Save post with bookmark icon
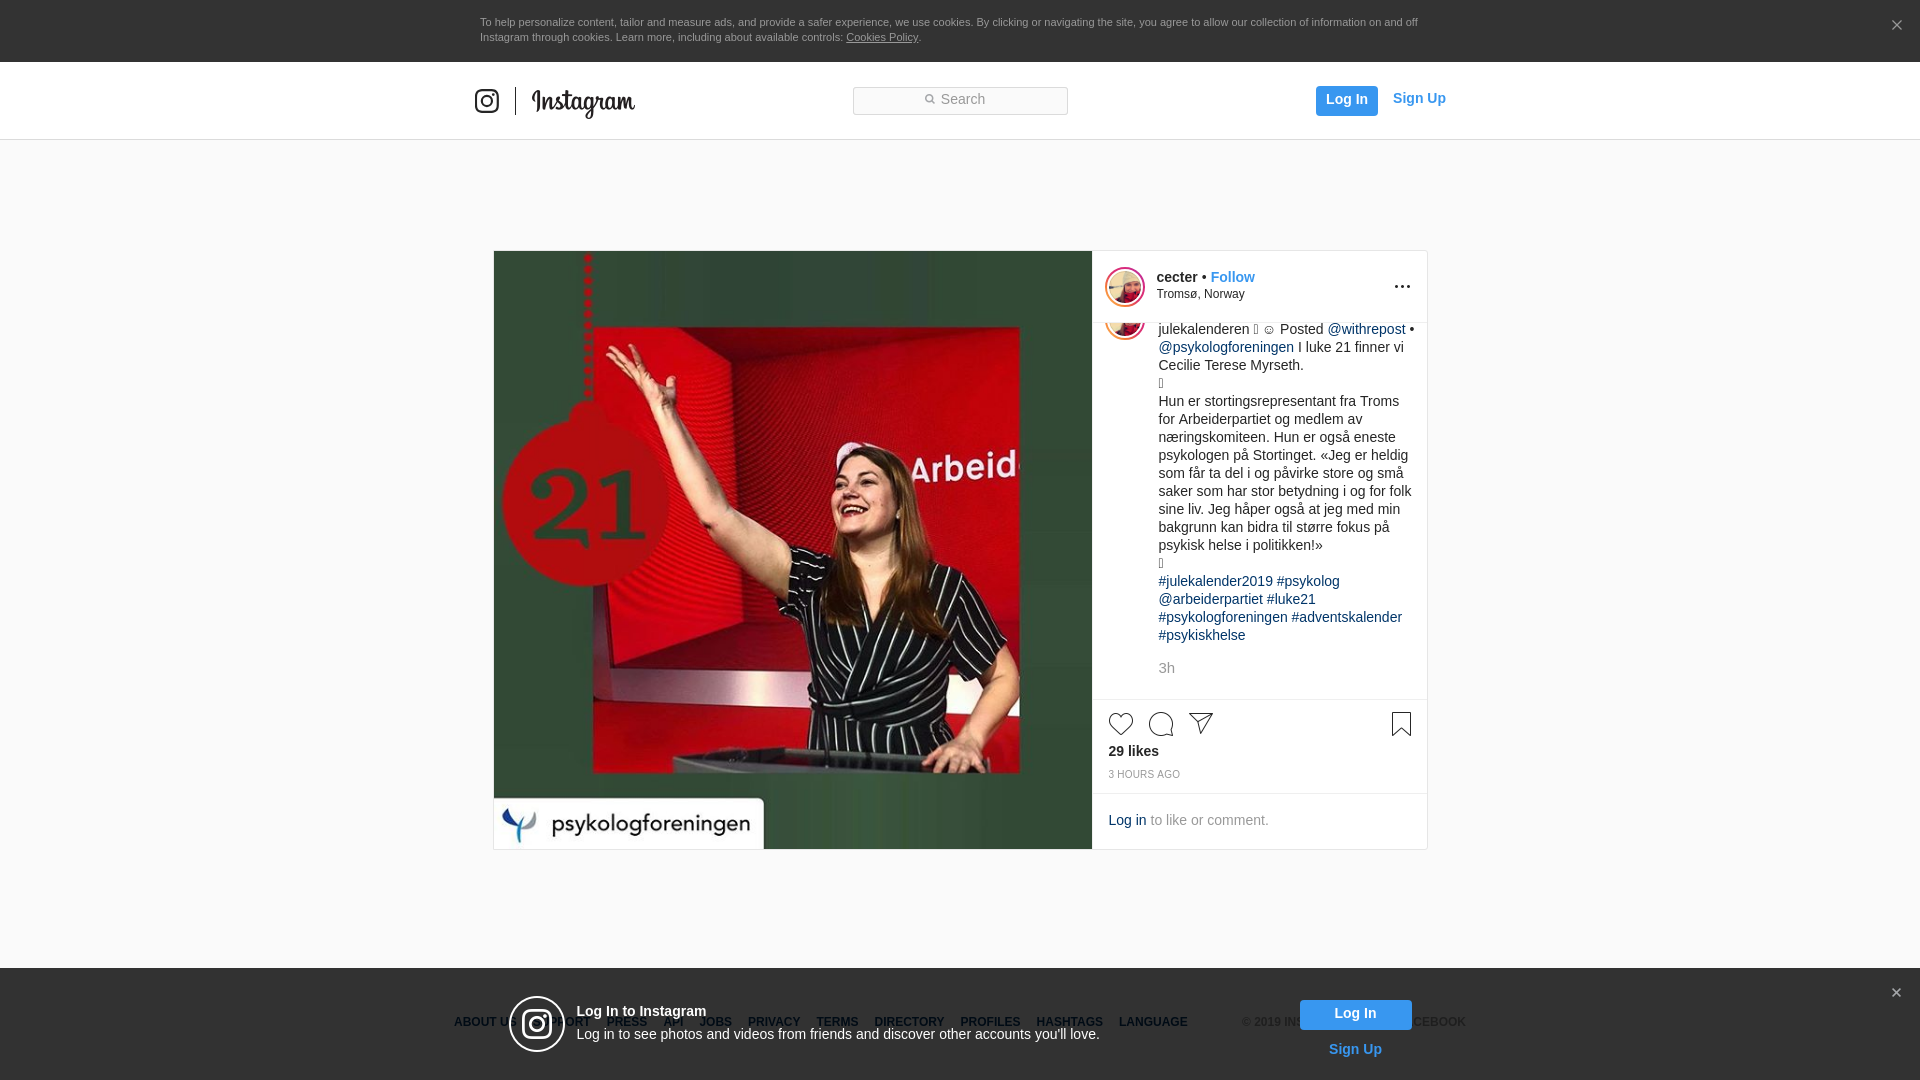 coord(1401,724)
